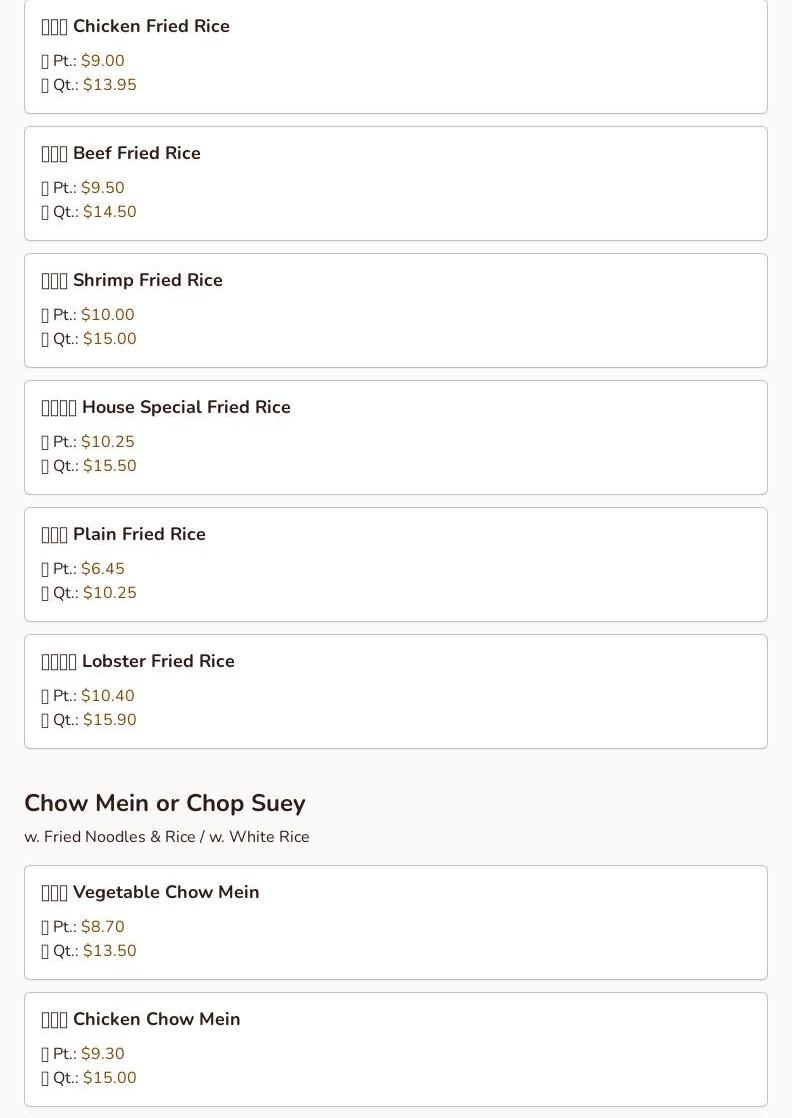Select Shrimp Fried Rice pint price $10.00
Screen dimensions: 792x1118
[108, 315]
